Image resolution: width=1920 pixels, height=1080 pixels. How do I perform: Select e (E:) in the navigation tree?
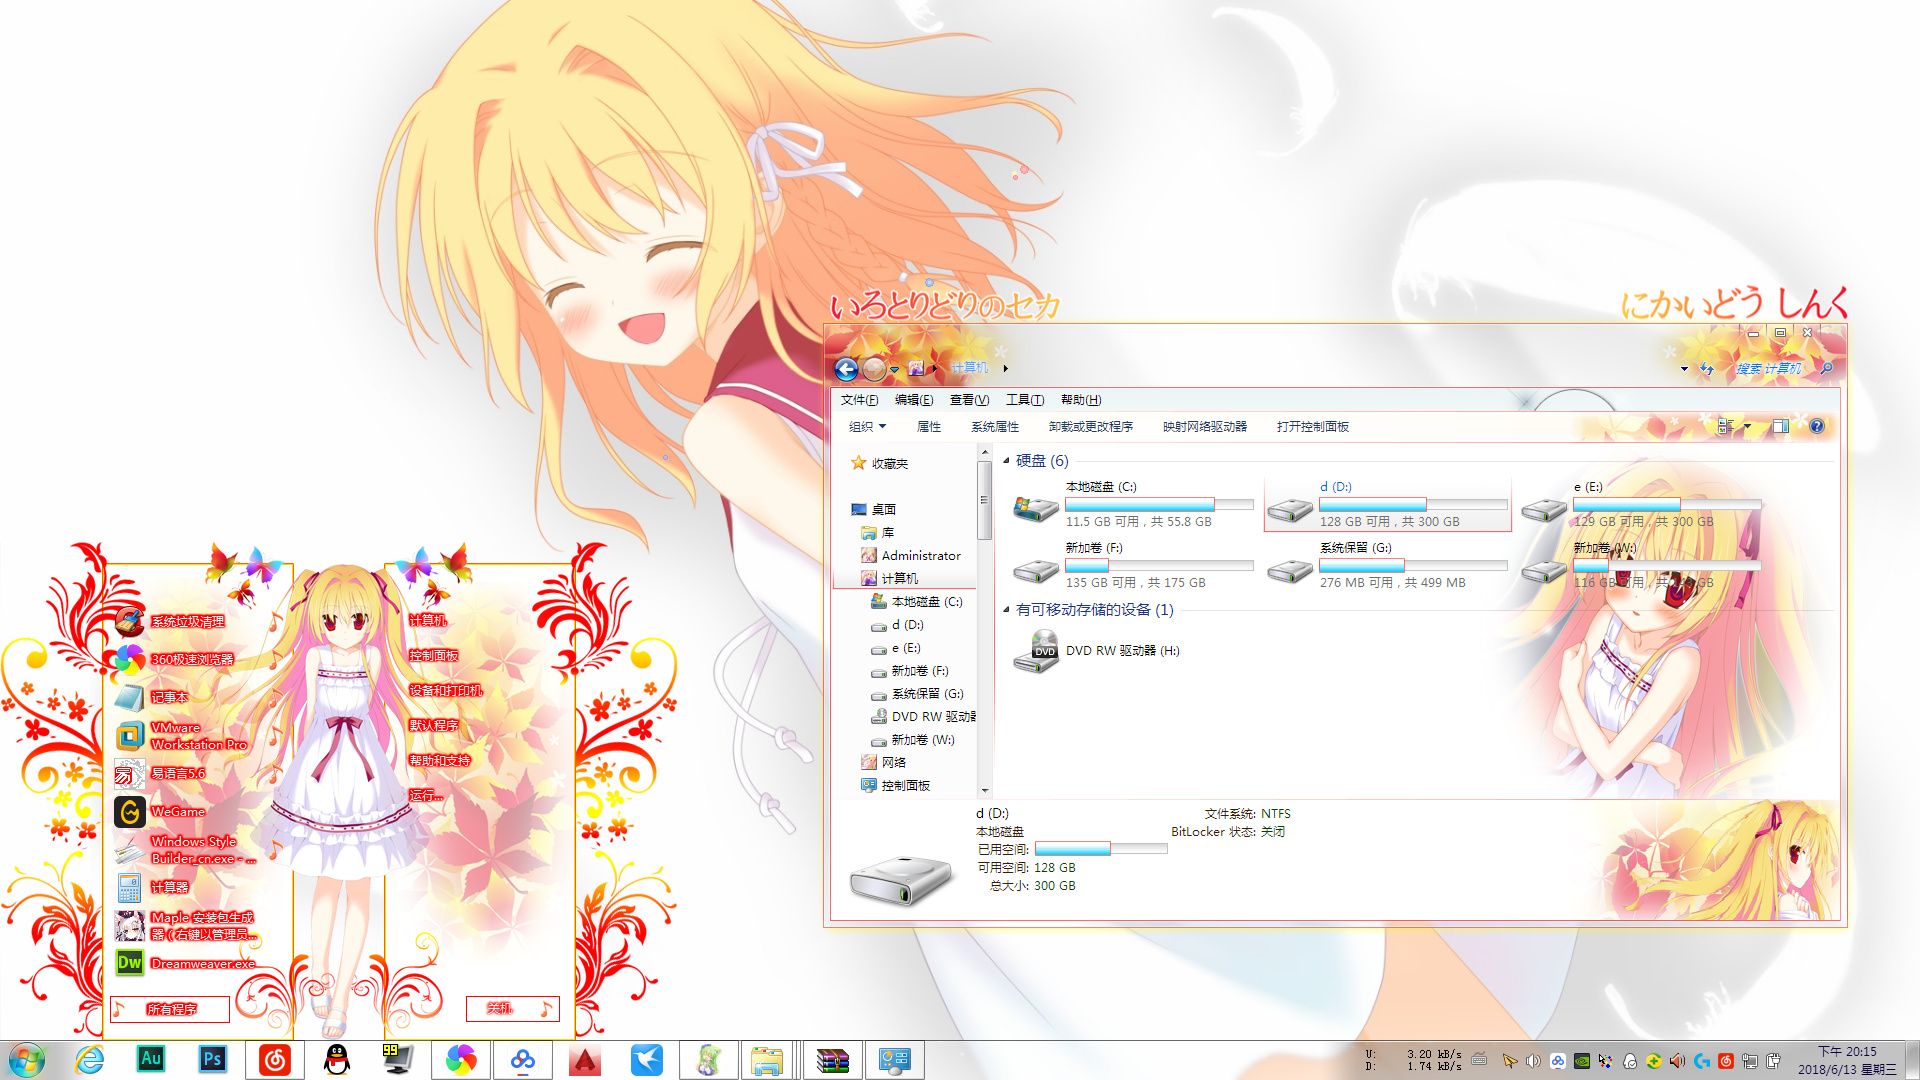coord(896,648)
